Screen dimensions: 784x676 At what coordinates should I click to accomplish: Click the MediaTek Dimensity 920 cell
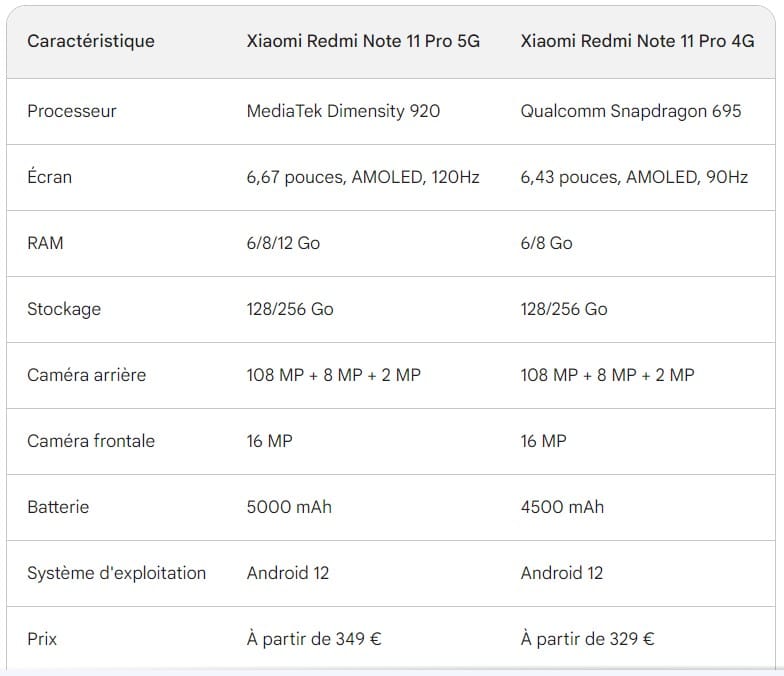[x=343, y=111]
